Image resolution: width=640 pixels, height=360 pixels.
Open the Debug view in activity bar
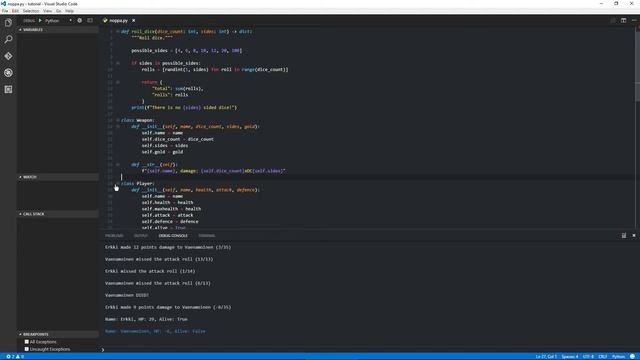coord(8,73)
